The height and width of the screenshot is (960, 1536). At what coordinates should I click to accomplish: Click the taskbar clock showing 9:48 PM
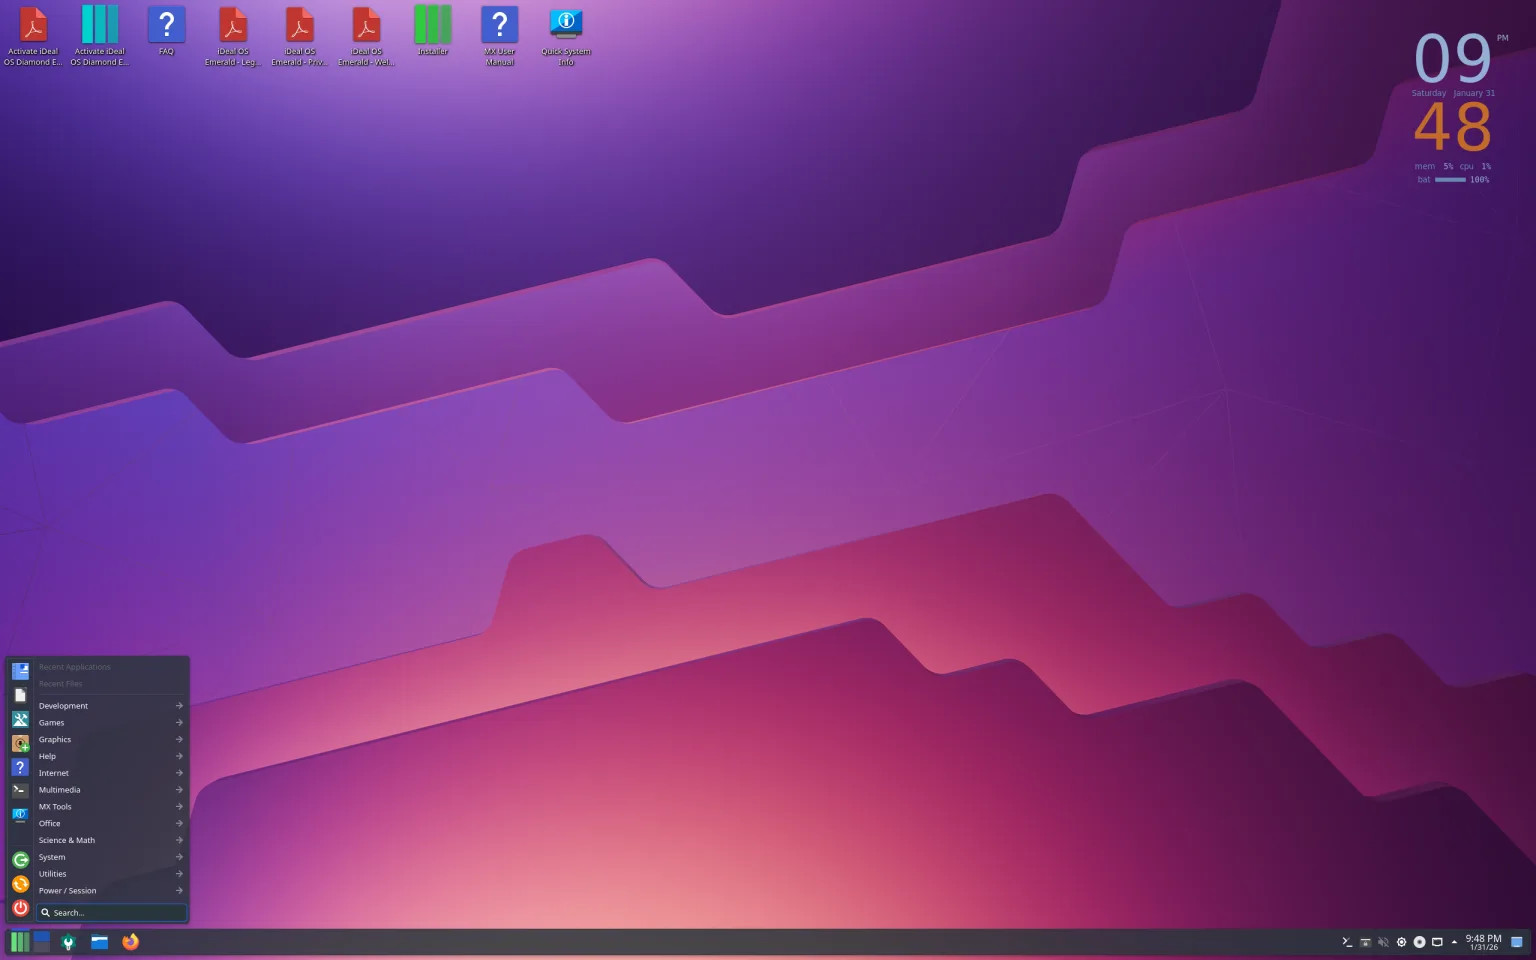tap(1483, 942)
